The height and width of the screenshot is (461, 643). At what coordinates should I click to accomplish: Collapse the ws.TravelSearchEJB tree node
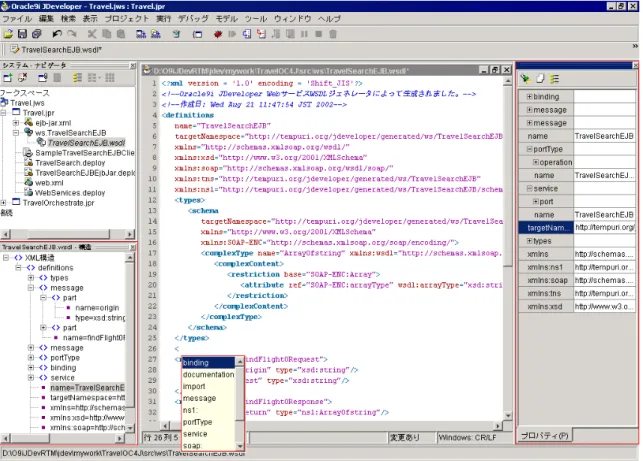16,133
